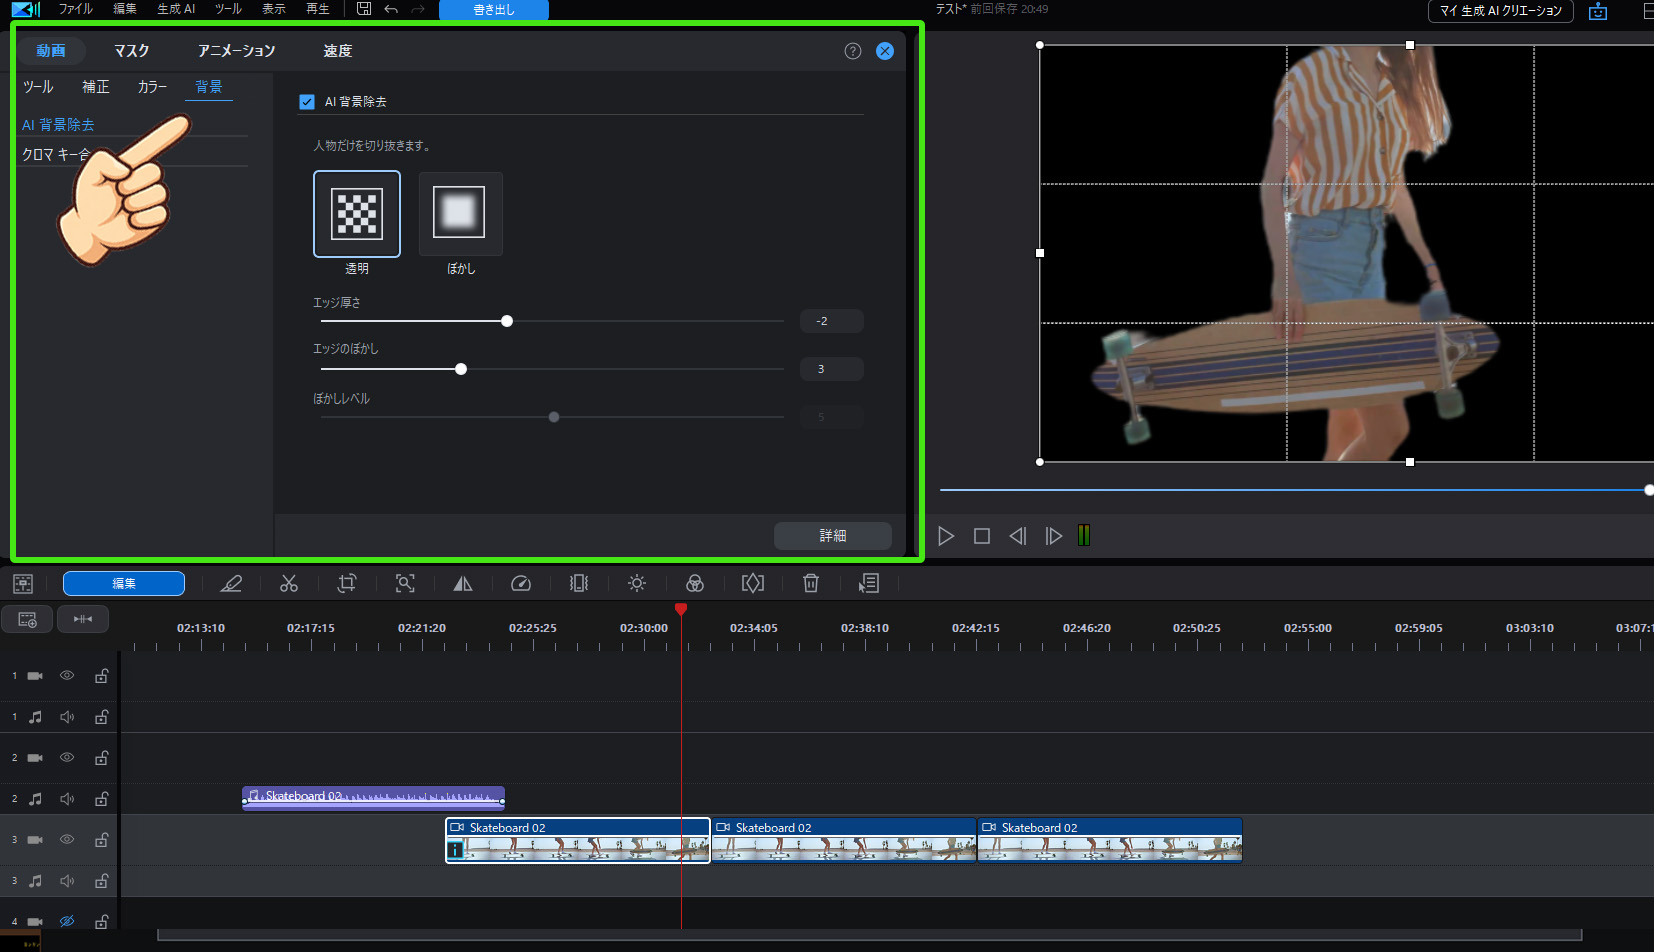Open the 生成 AI menu

point(176,9)
